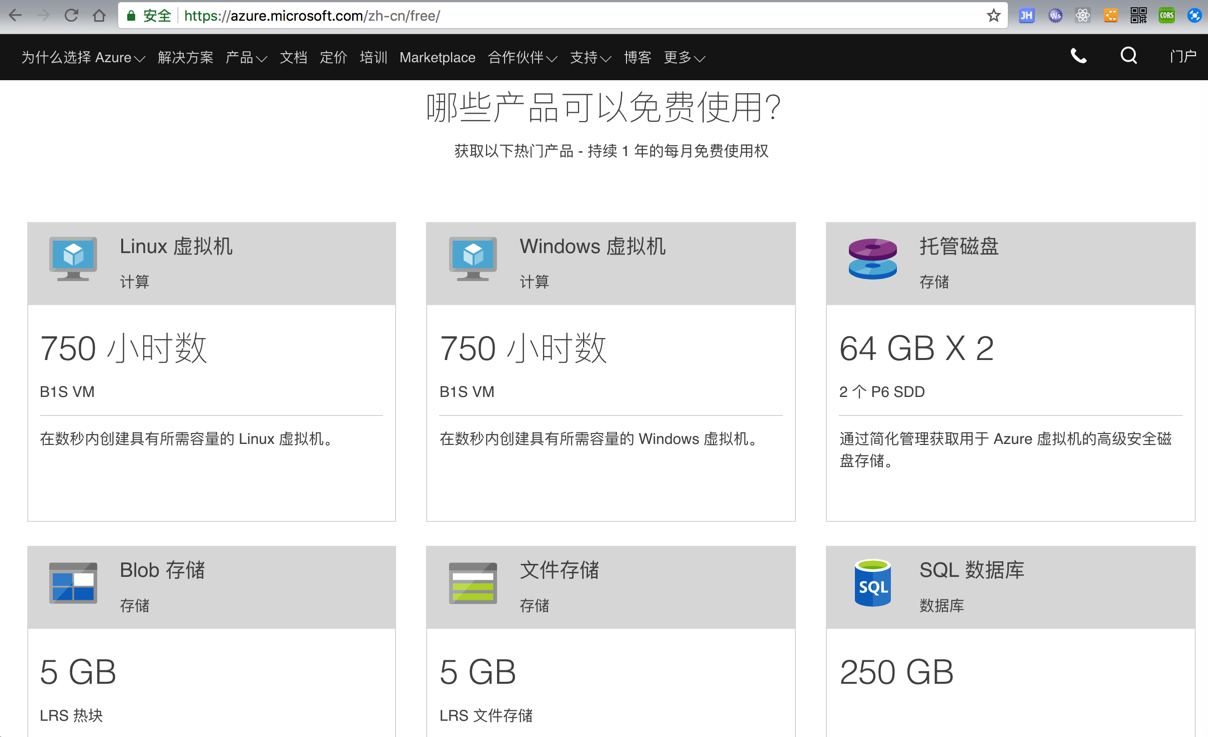Click 5 GB in Blob 存储 card

tap(78, 672)
